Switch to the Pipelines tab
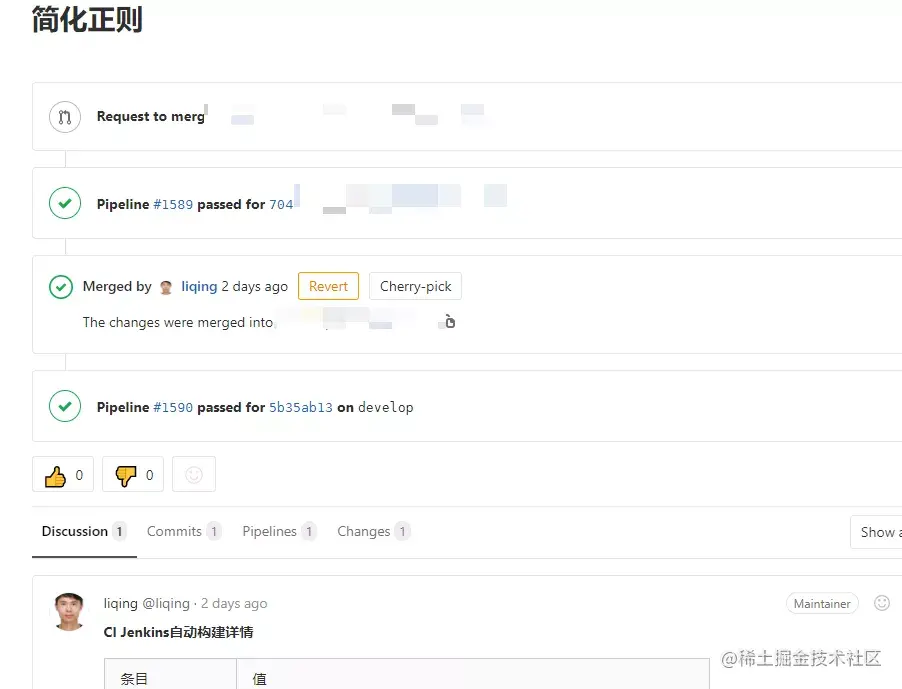This screenshot has height=689, width=902. coord(279,531)
